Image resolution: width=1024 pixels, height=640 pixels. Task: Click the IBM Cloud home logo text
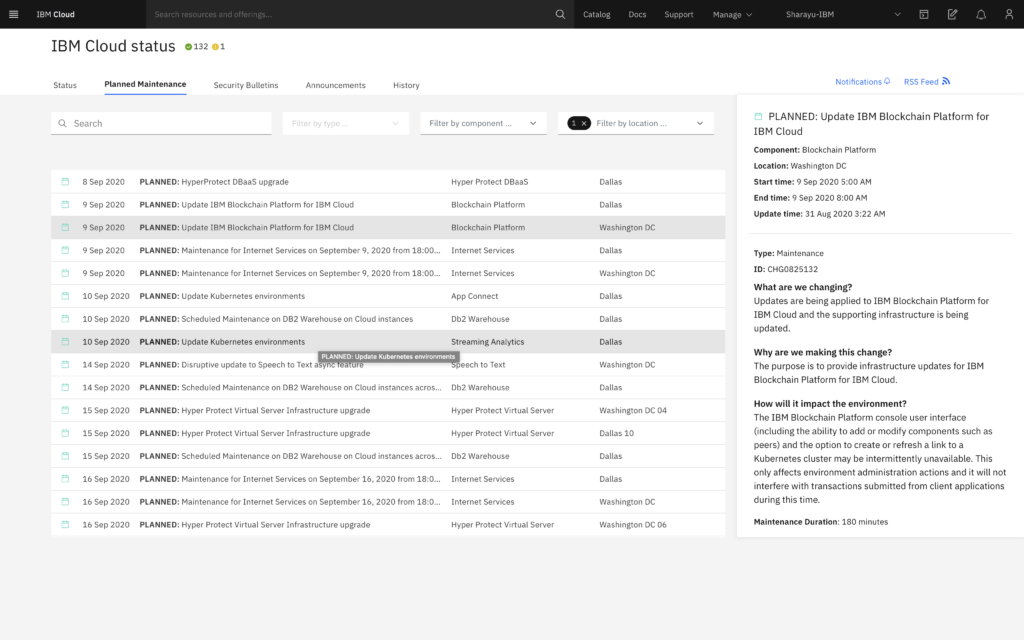click(x=56, y=14)
